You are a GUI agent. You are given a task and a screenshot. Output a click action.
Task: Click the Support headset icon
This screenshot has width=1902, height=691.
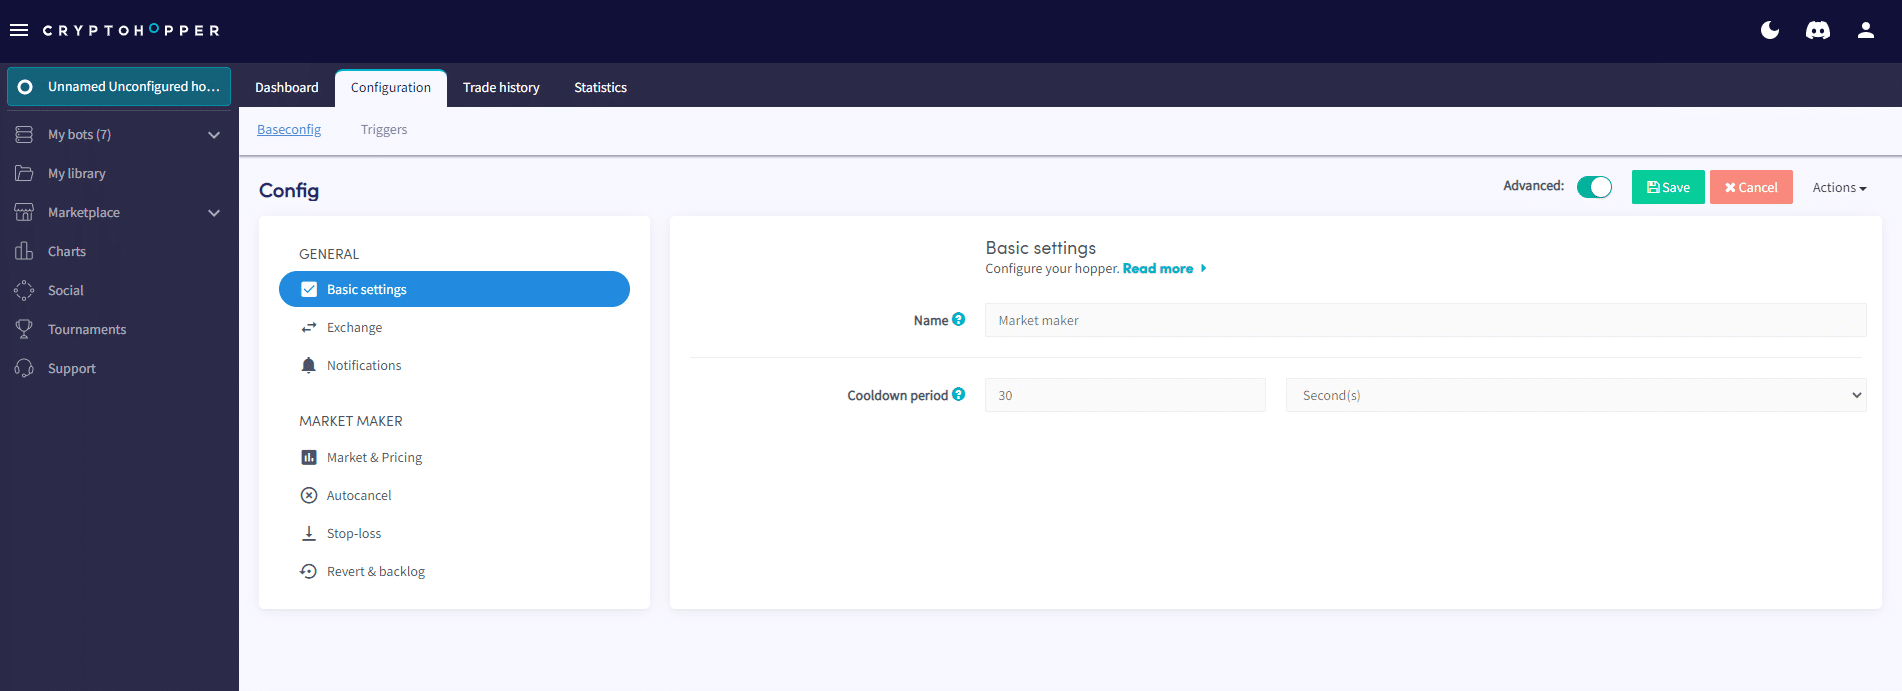[24, 368]
